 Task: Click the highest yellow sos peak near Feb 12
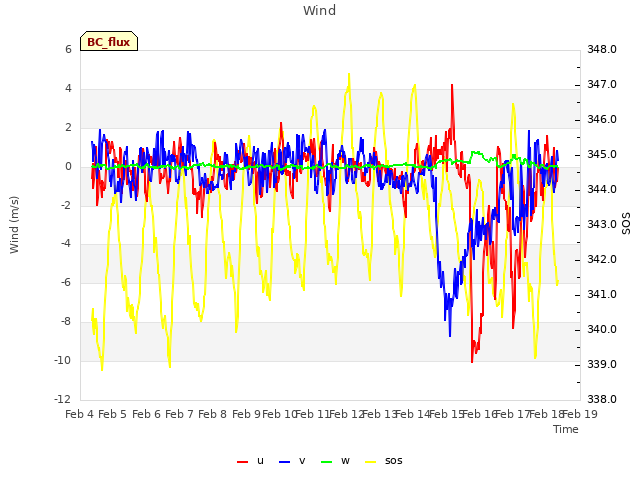coord(349,74)
